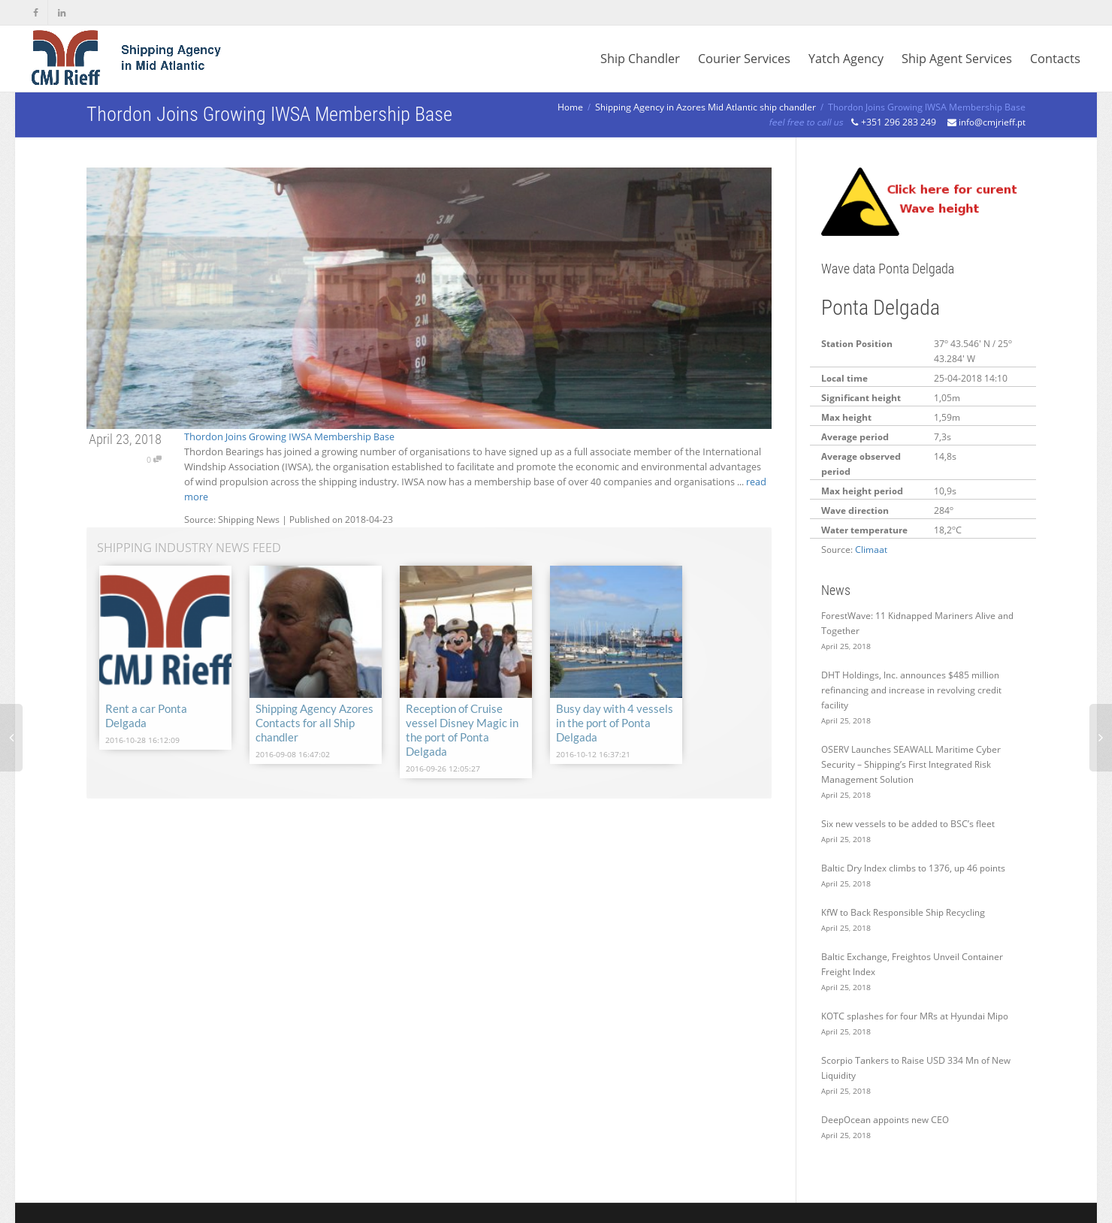Open DHT Holdings $485 million news
Image resolution: width=1112 pixels, height=1223 pixels.
911,690
